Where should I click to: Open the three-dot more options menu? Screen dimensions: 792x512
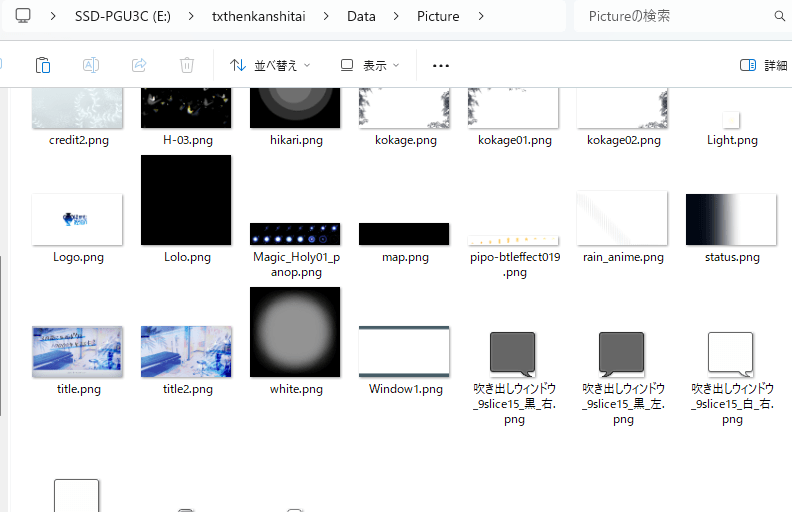pos(441,65)
